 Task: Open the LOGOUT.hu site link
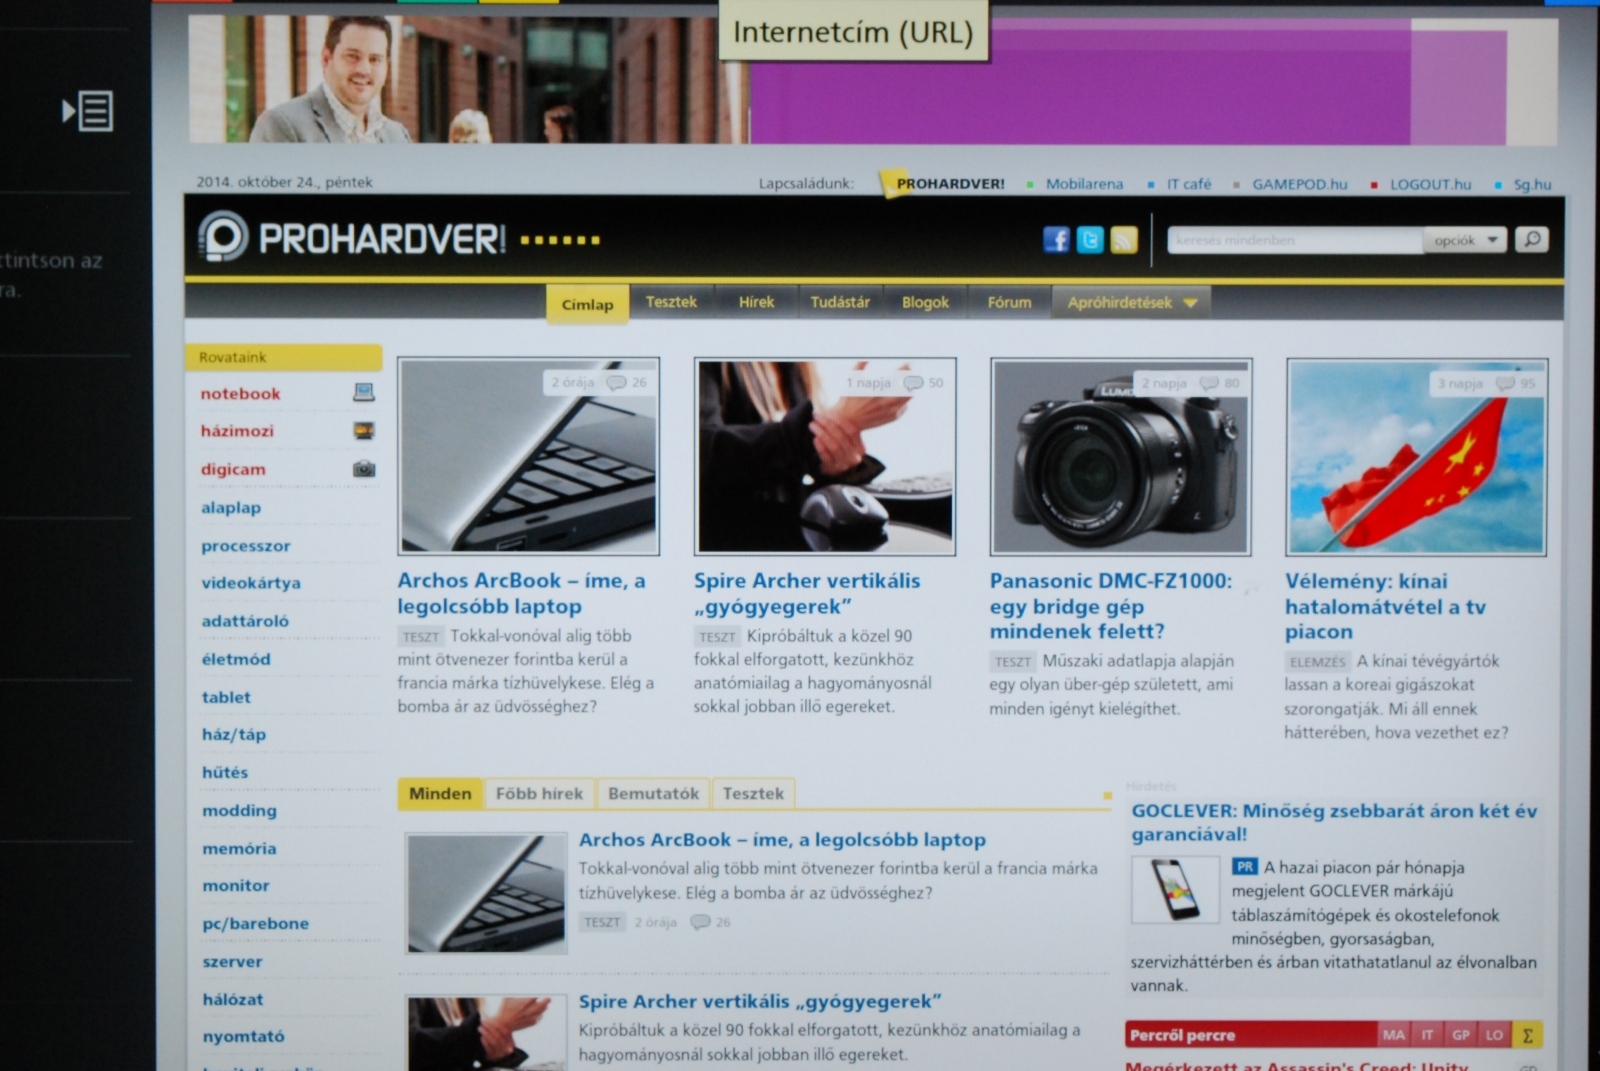coord(1430,184)
